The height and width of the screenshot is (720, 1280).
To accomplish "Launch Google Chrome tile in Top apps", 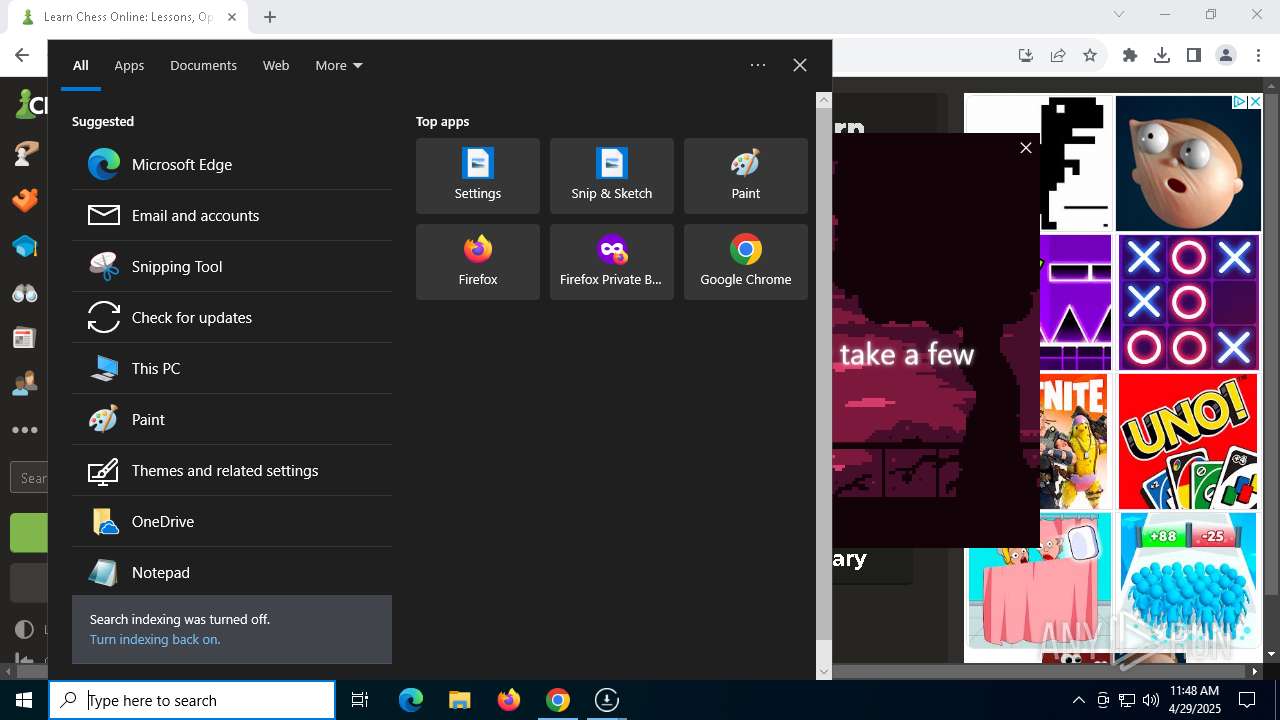I will pyautogui.click(x=746, y=262).
